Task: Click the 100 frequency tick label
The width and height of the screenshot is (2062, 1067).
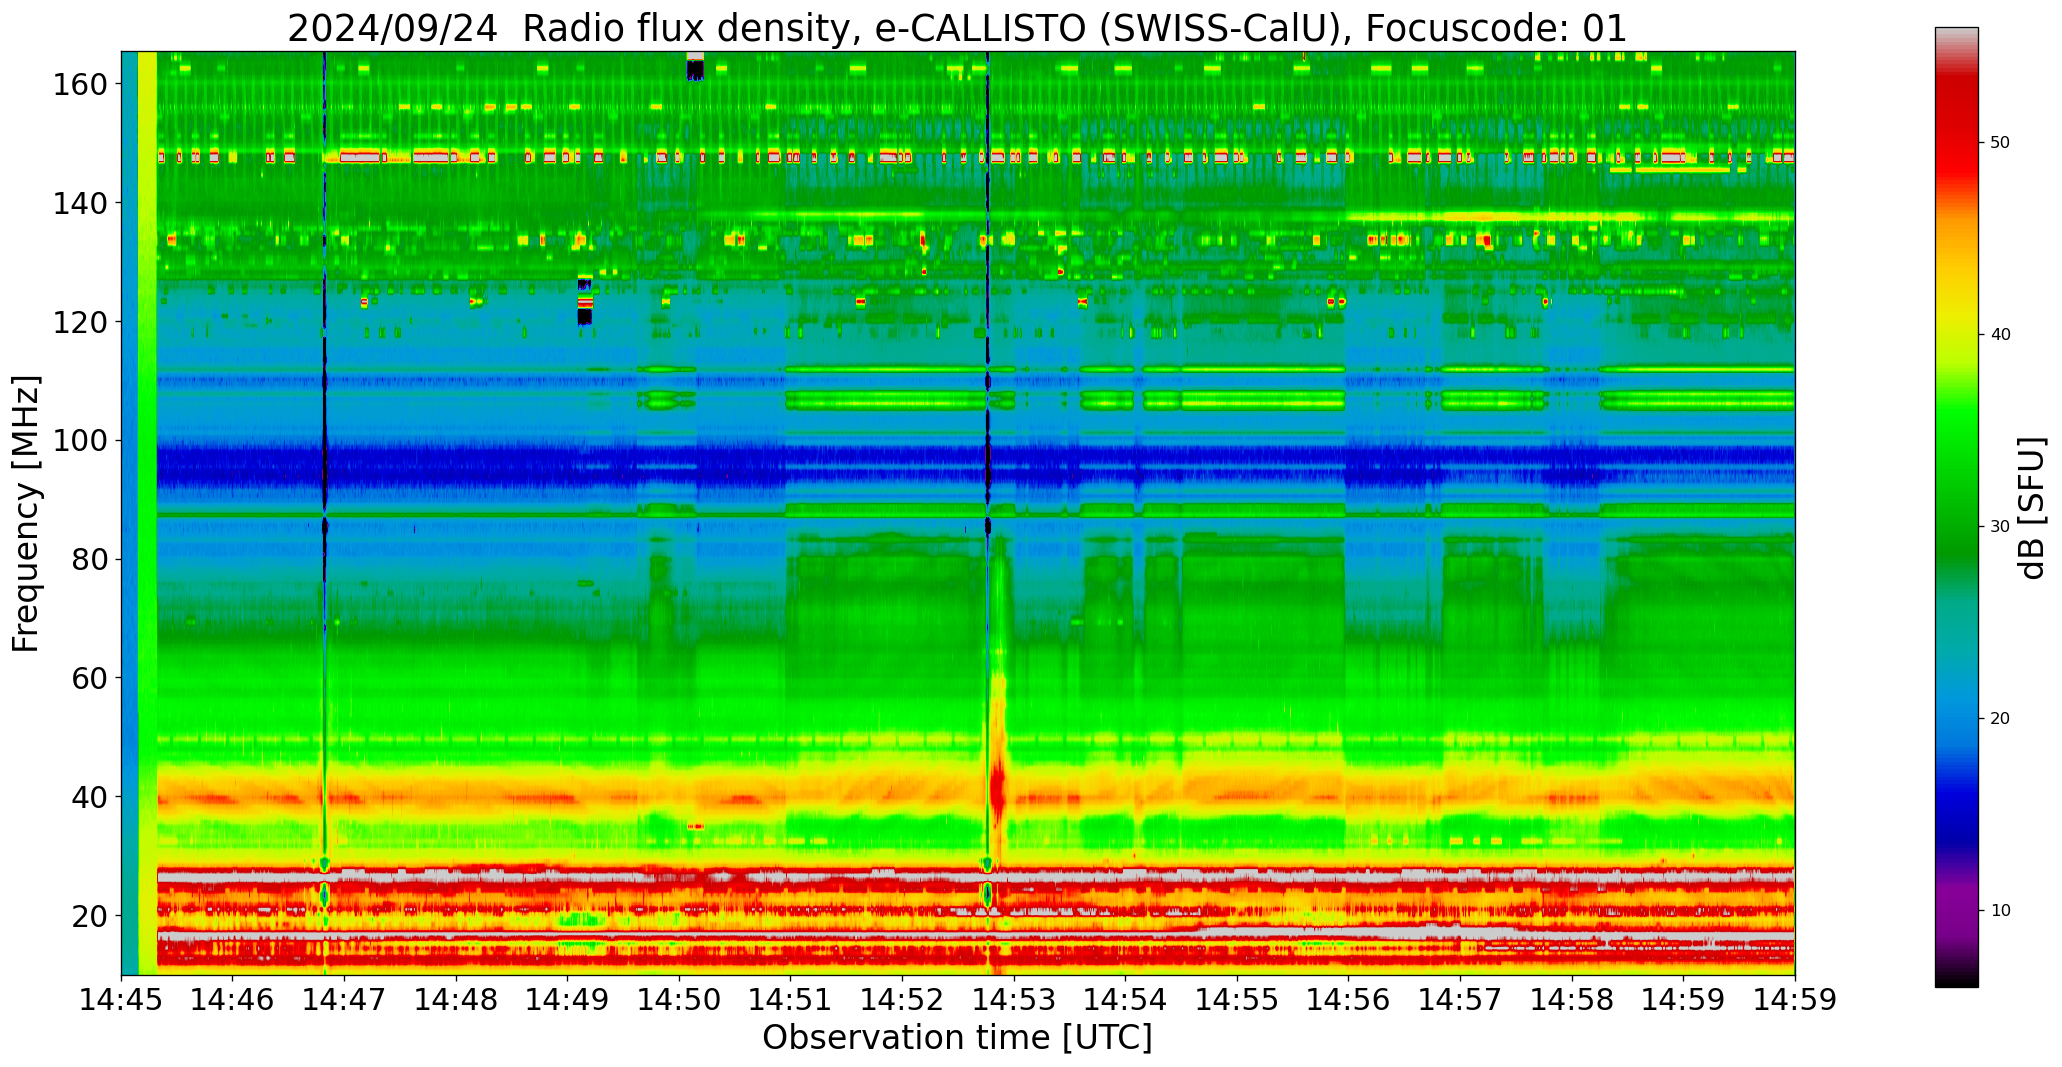Action: pos(79,440)
